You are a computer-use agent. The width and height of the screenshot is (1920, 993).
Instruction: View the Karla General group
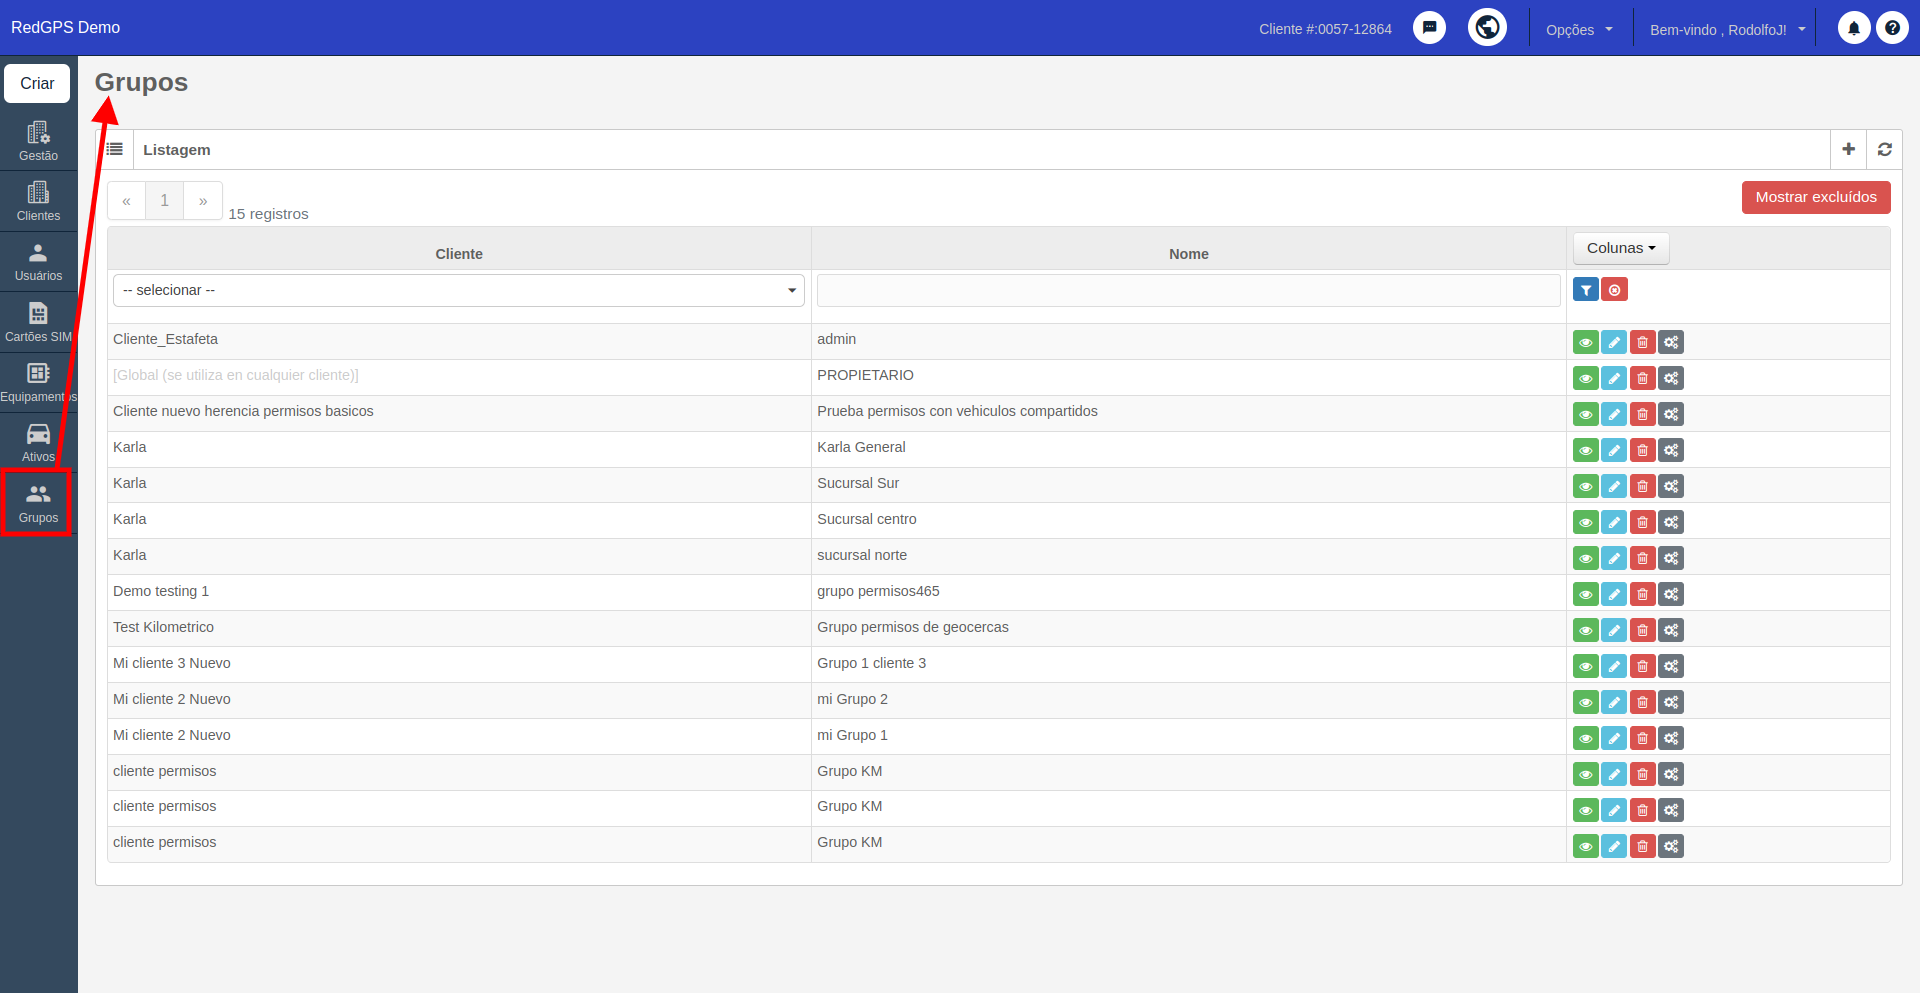click(x=1586, y=450)
